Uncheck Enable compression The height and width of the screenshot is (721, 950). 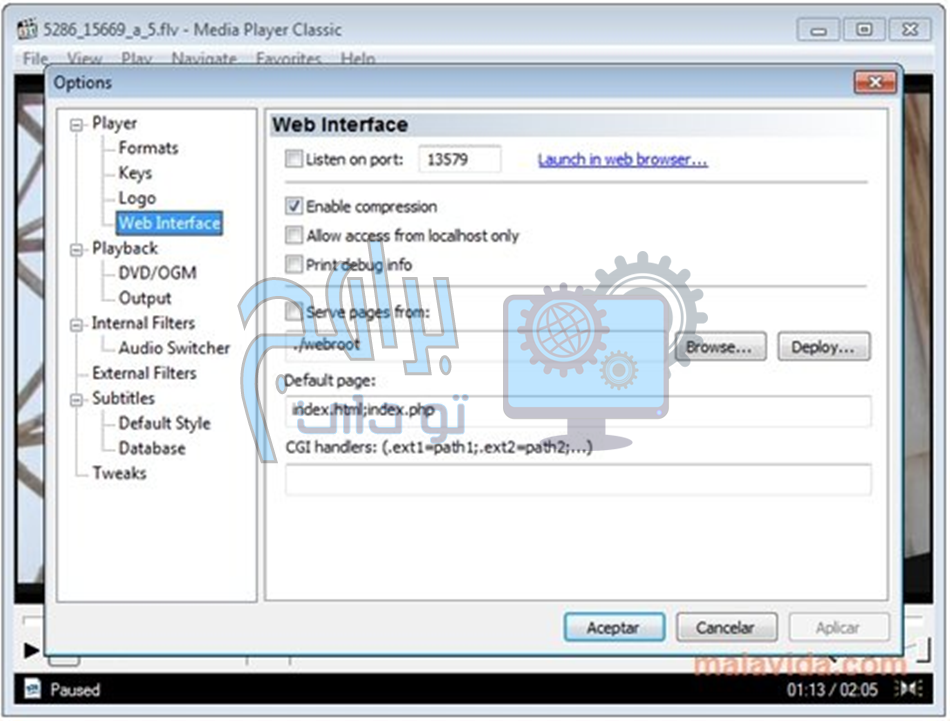pos(294,207)
